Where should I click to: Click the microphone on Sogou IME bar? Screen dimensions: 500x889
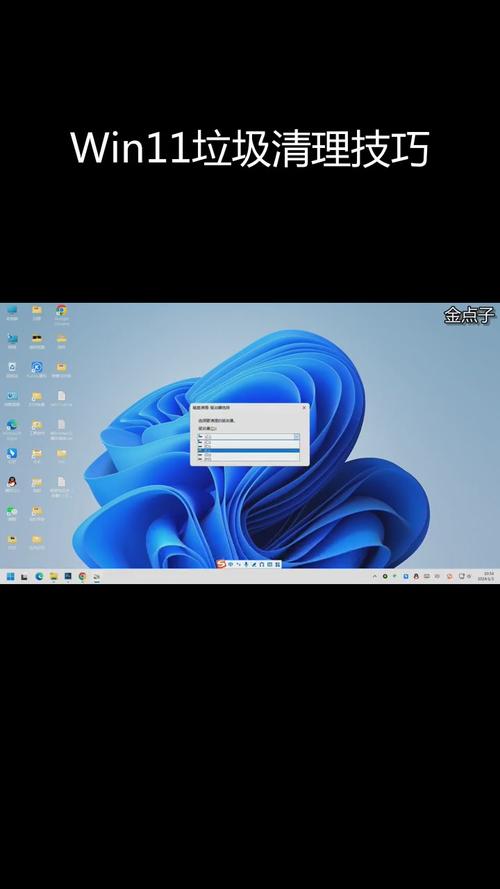tap(246, 564)
